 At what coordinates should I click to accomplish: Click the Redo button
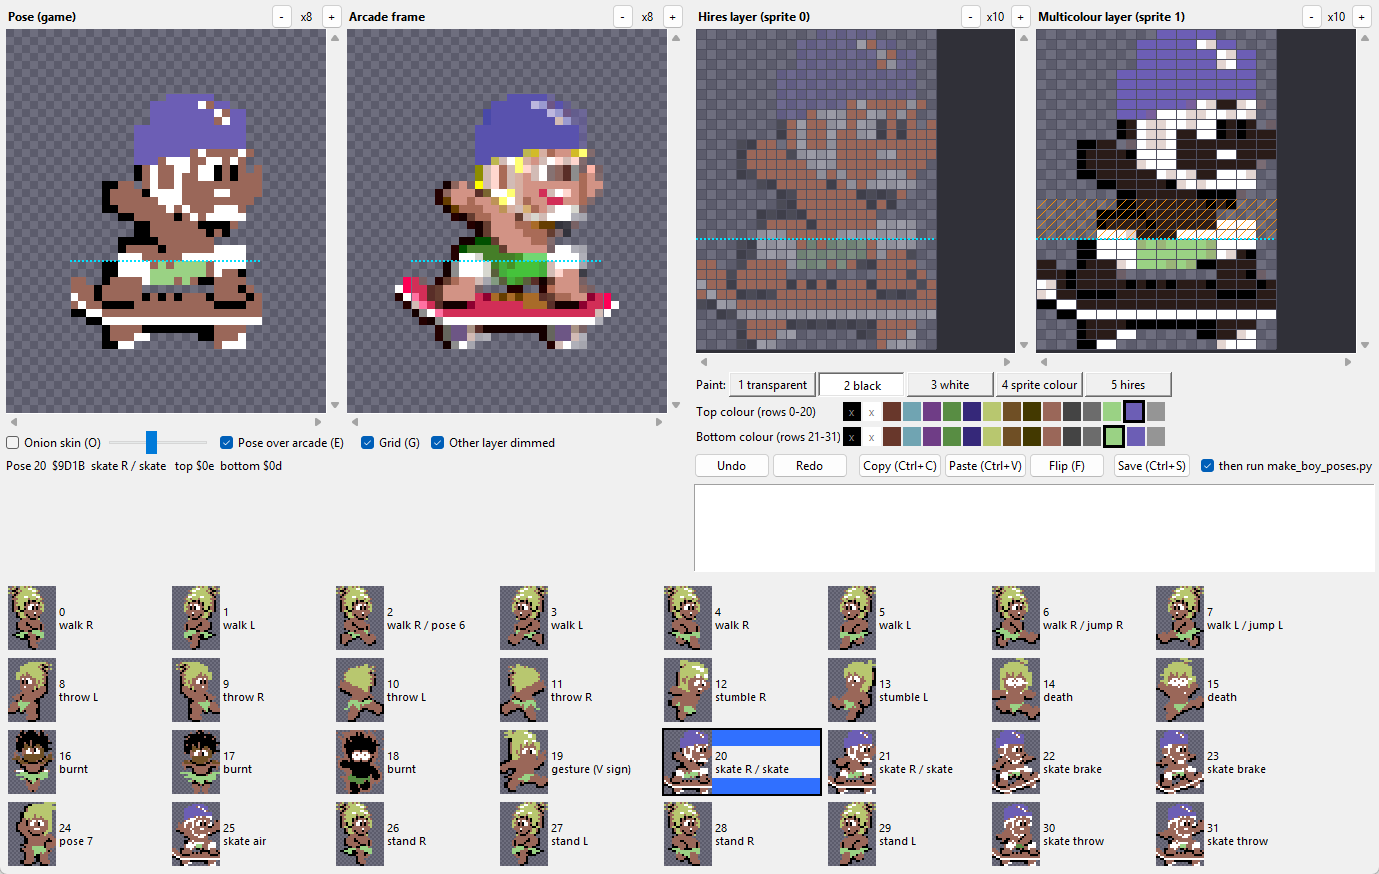click(x=810, y=466)
